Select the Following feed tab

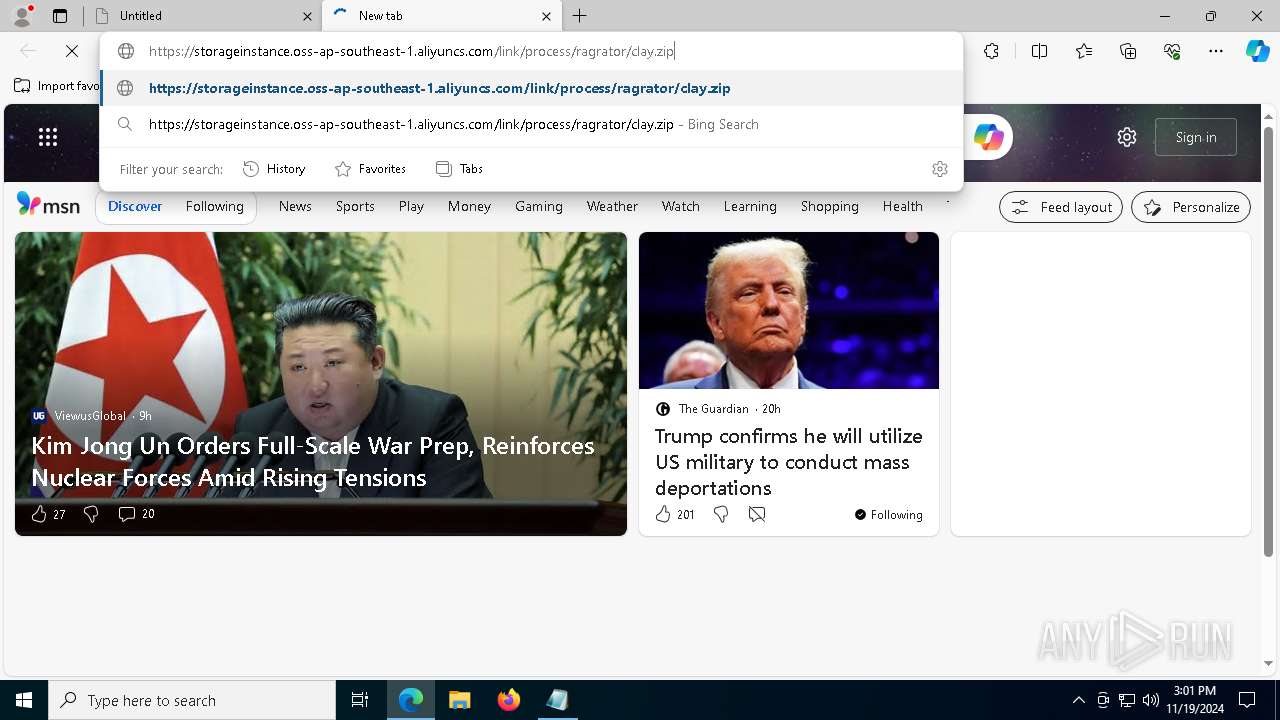tap(215, 206)
